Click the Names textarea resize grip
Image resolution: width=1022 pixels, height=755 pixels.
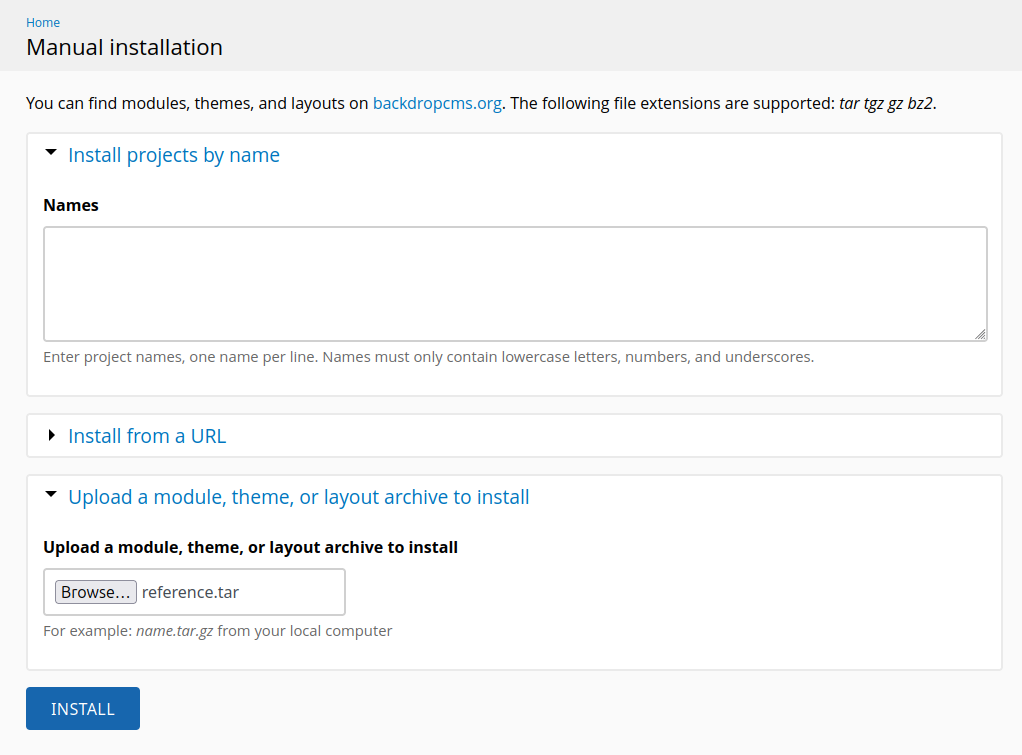pos(980,335)
